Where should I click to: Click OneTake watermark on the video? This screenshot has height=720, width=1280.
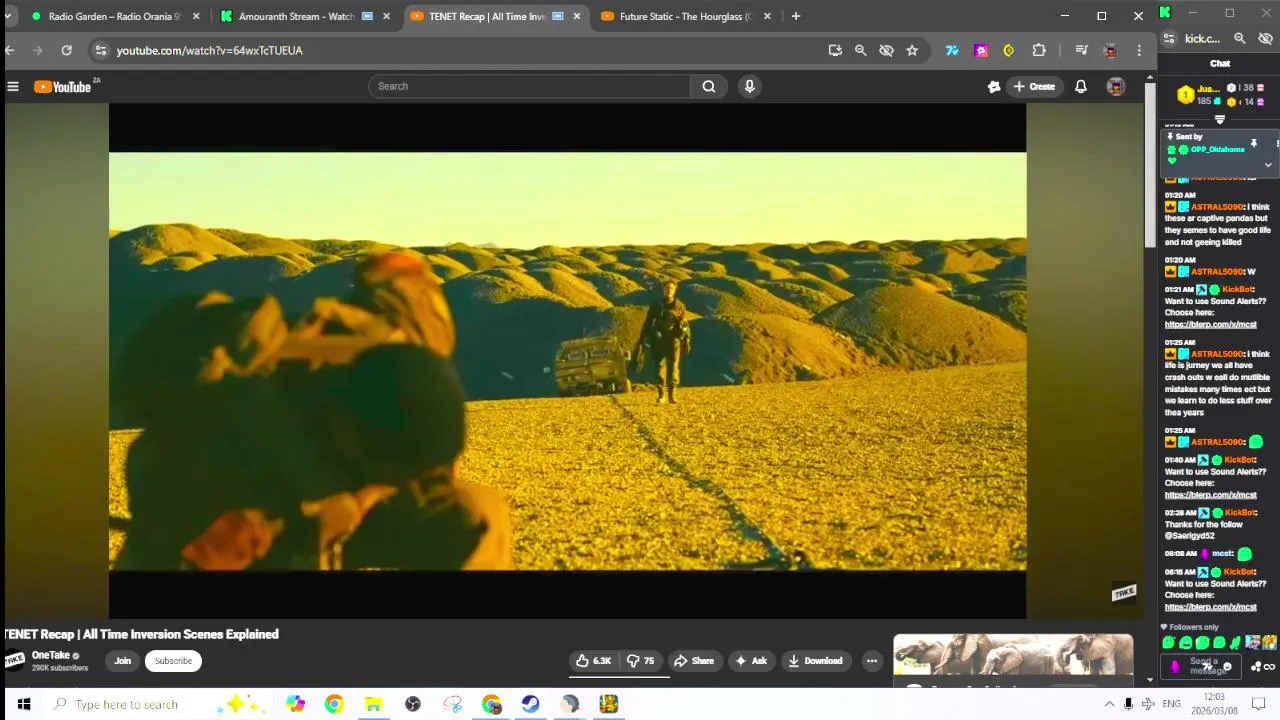point(1124,593)
